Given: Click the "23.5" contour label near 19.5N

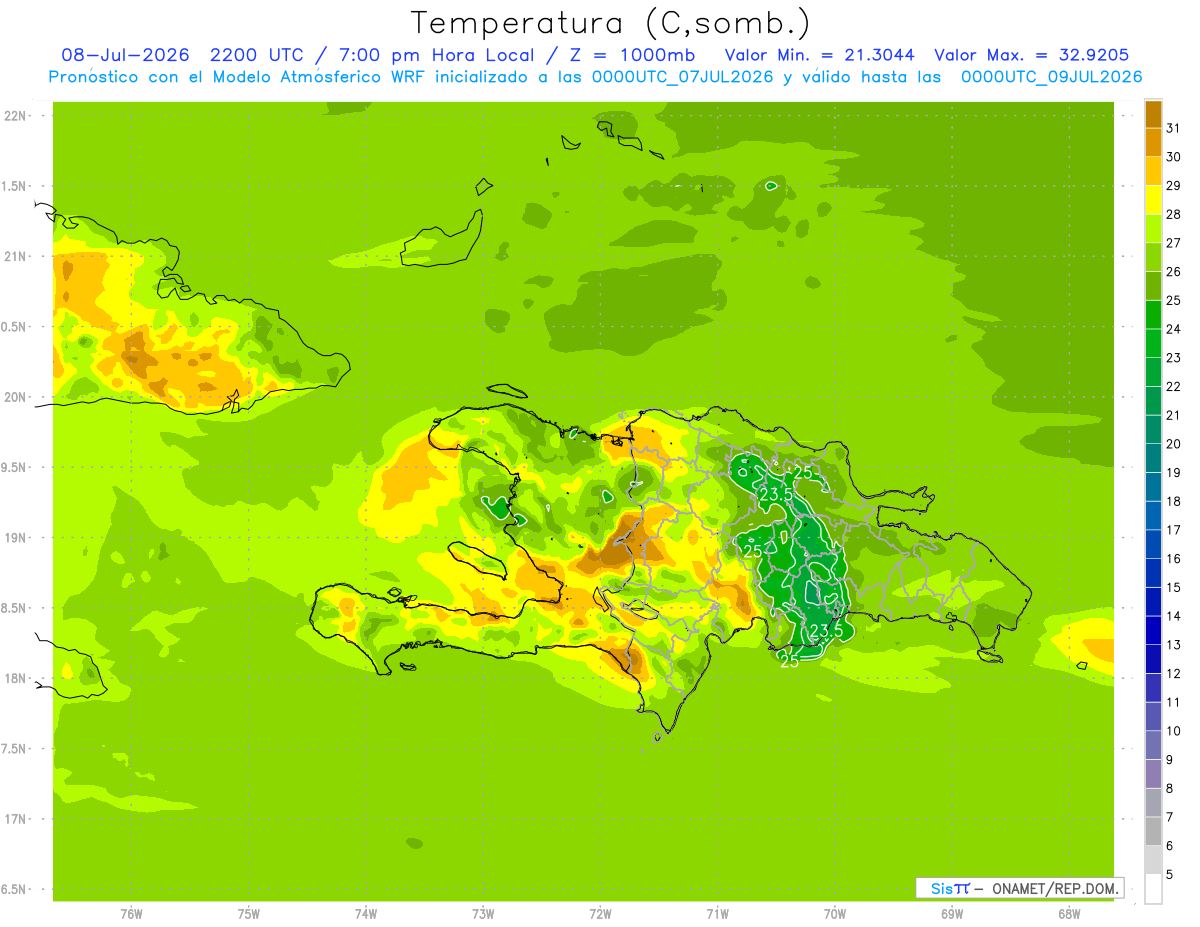Looking at the screenshot, I should (x=776, y=494).
